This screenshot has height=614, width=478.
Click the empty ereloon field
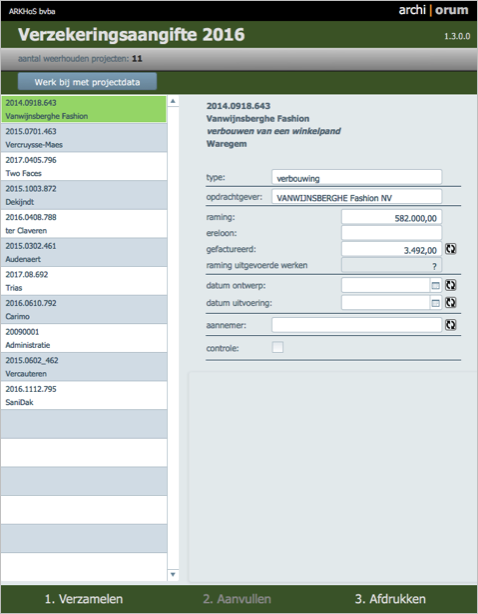391,233
